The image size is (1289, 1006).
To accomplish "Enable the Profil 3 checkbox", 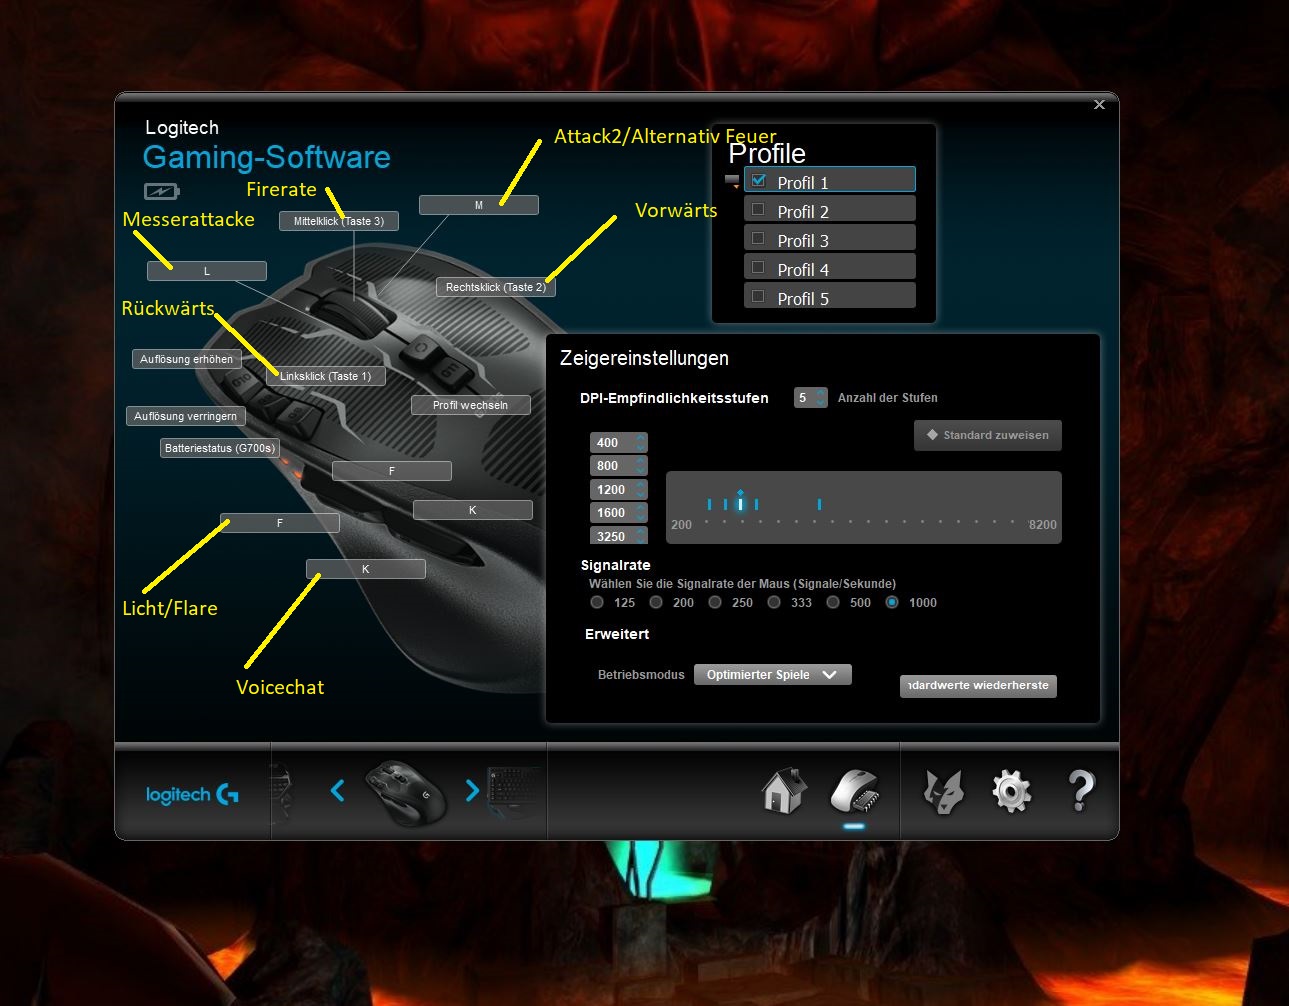I will click(758, 239).
